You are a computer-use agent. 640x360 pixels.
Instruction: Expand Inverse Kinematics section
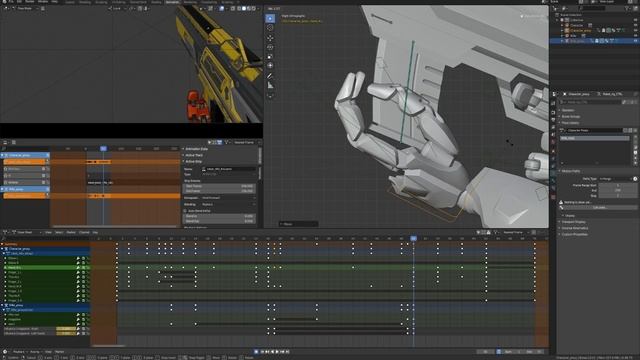click(575, 228)
